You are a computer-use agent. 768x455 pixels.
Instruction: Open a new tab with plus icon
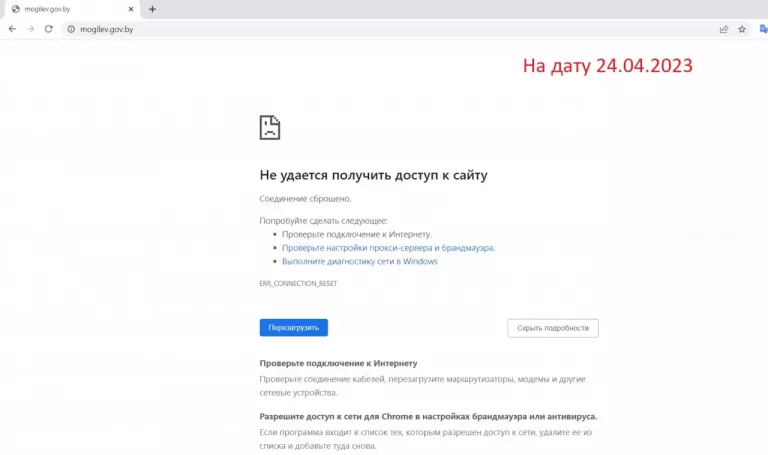(x=152, y=9)
